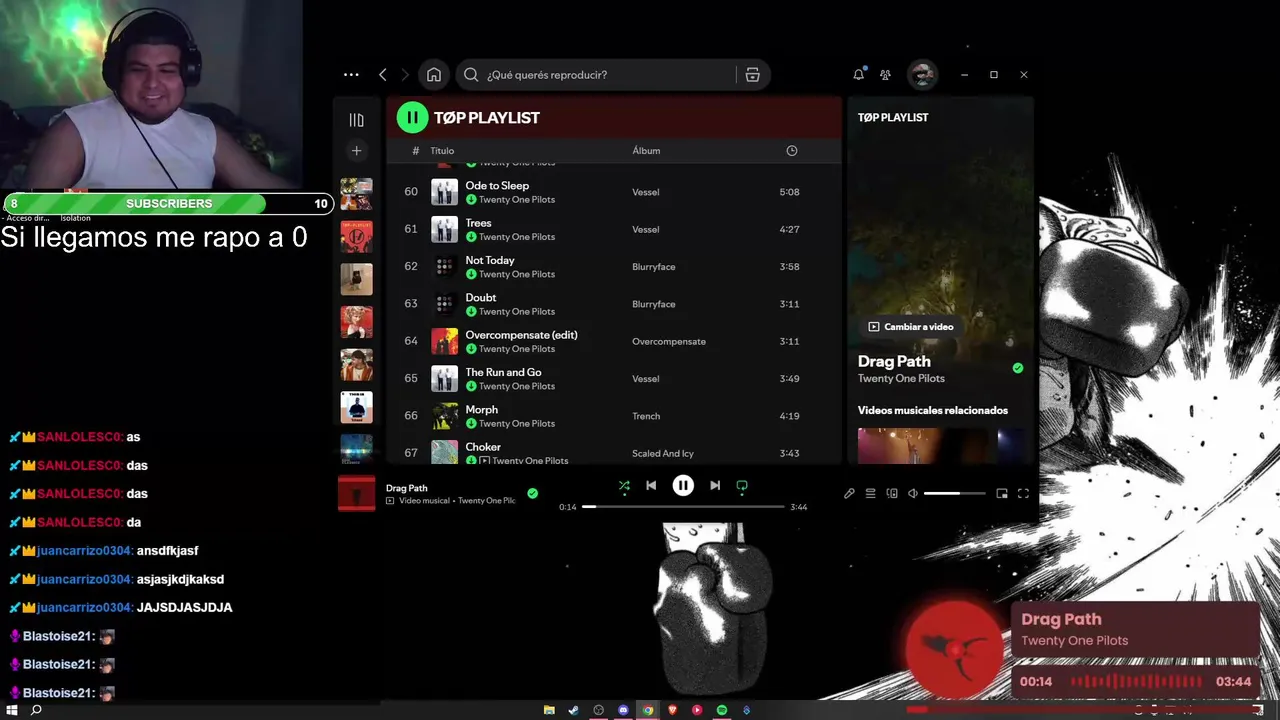Viewport: 1280px width, 720px height.
Task: Toggle liked checkmark in the player bar
Action: point(532,493)
